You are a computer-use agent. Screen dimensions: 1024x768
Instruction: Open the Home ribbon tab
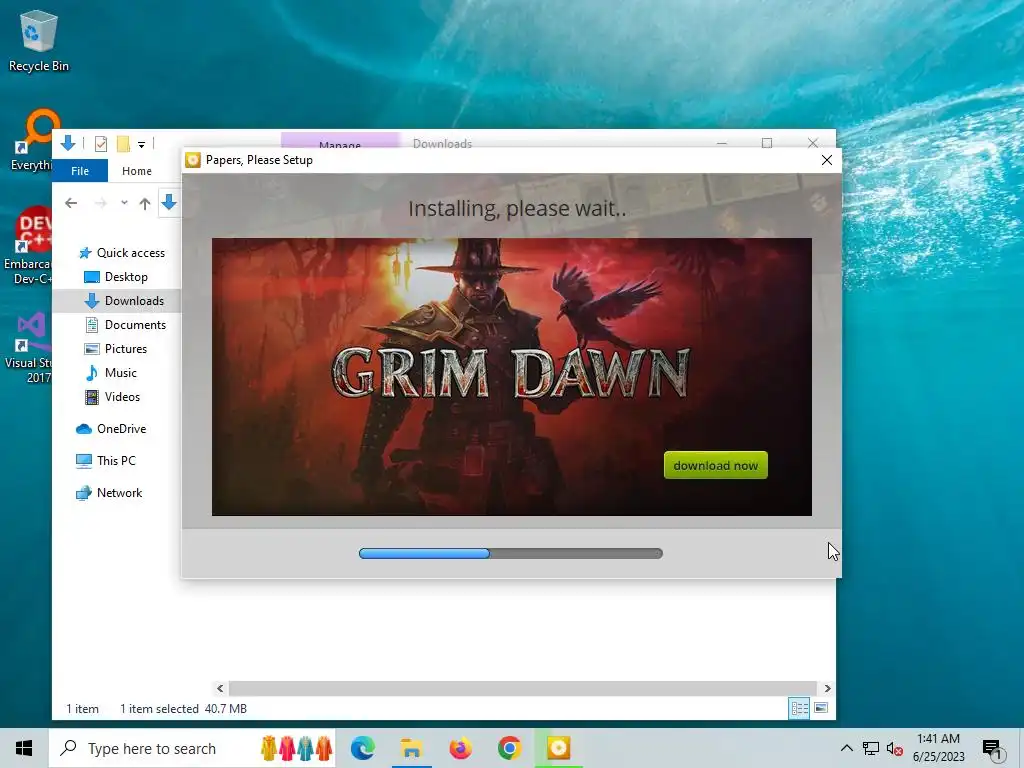(x=136, y=170)
